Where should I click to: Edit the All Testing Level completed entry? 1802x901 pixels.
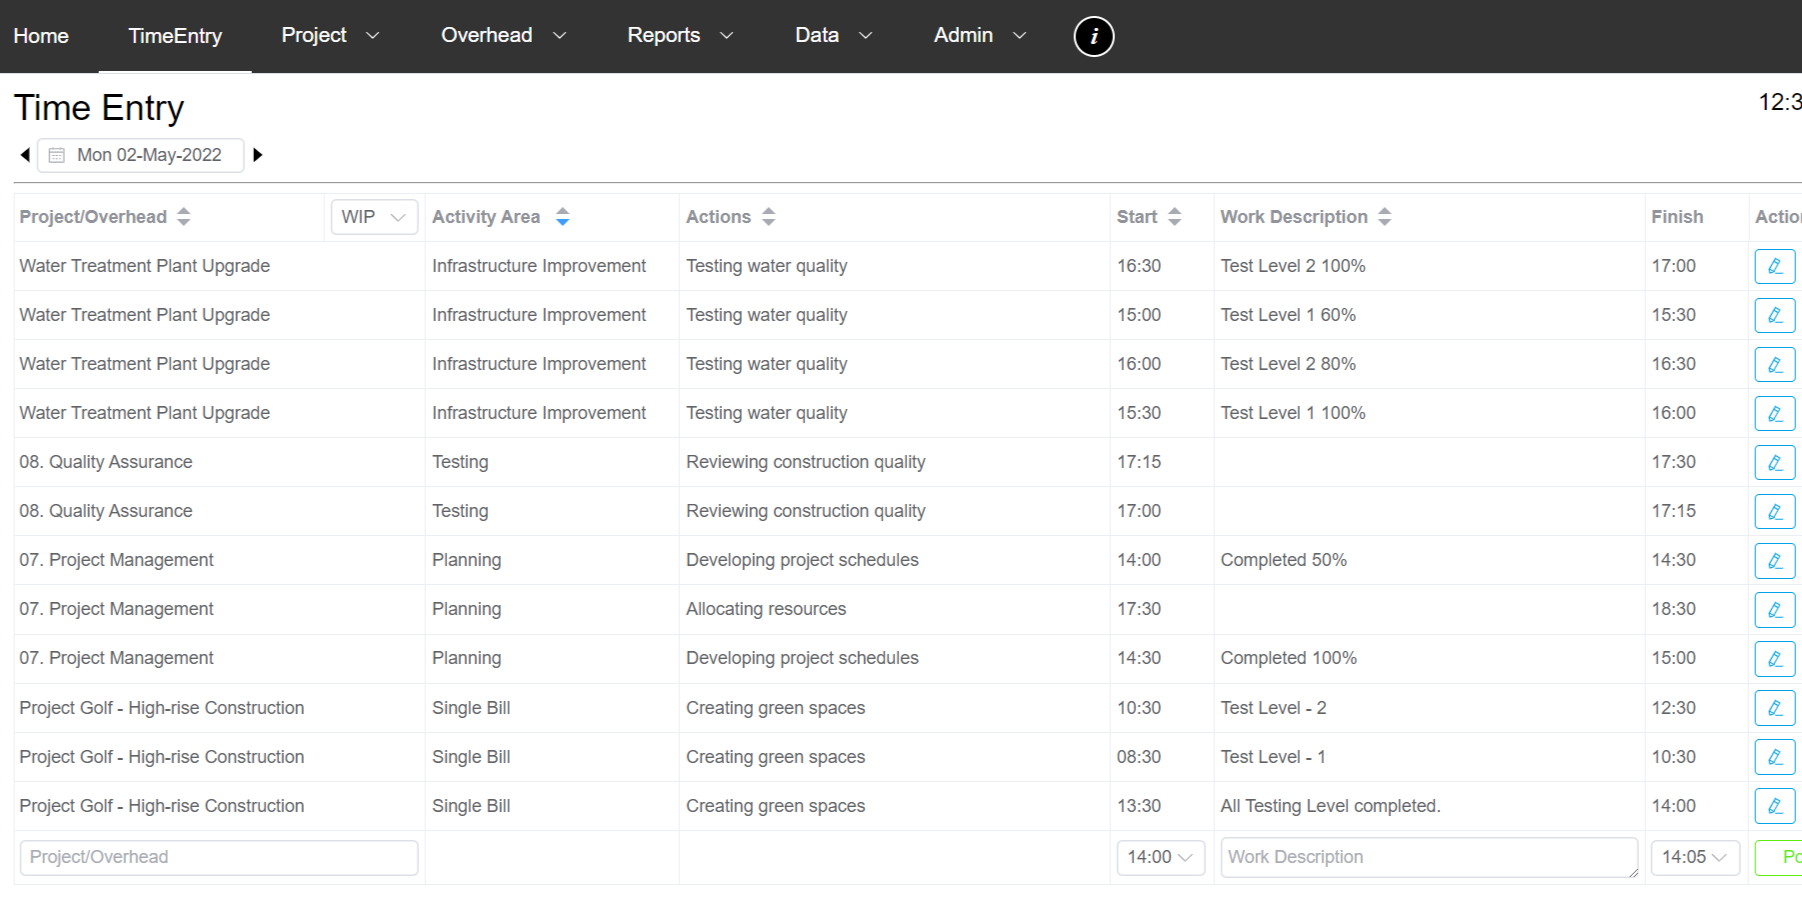[x=1774, y=806]
